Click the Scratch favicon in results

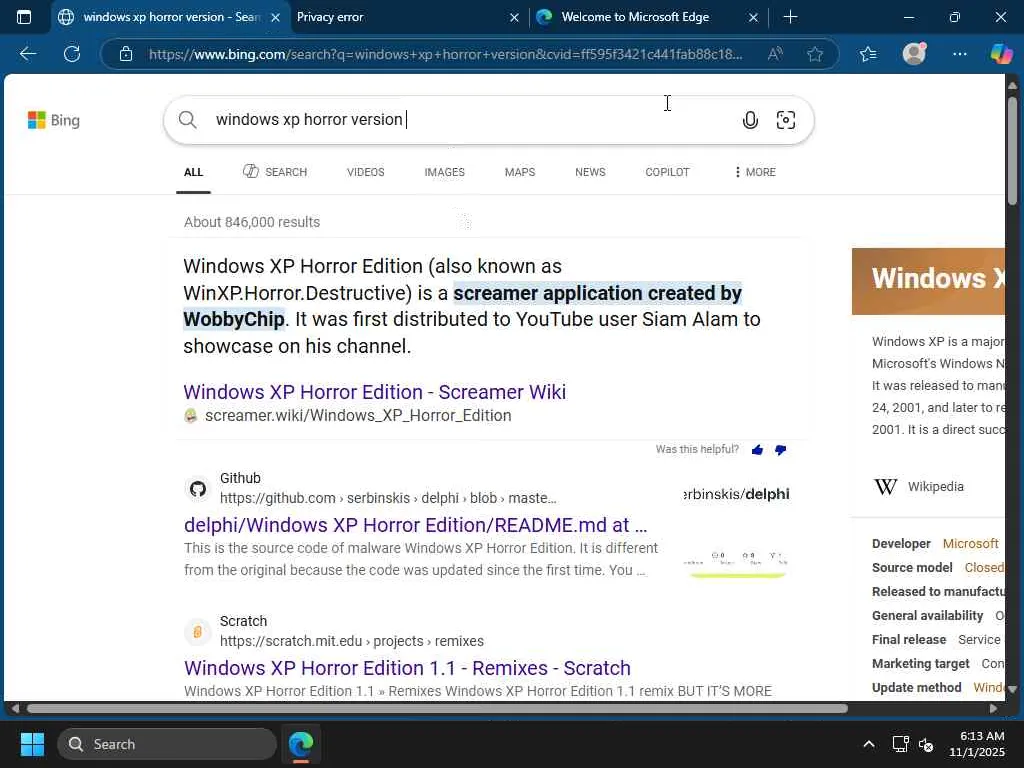point(197,632)
